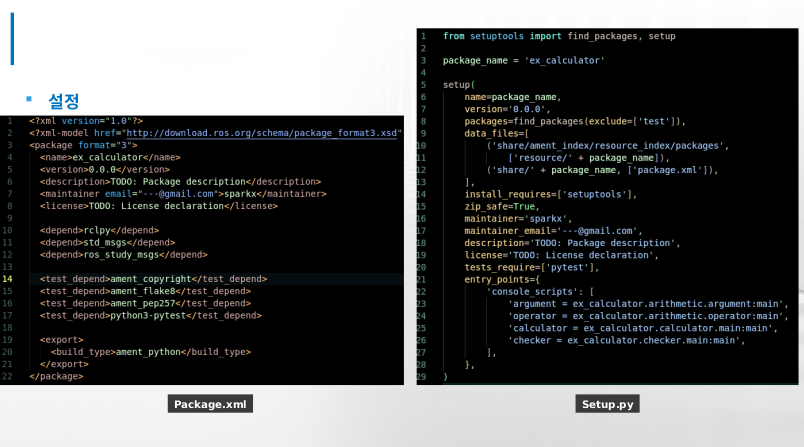Viewport: 804px width, 447px height.
Task: Click the ament_flake8 test_depend line
Action: click(x=146, y=291)
